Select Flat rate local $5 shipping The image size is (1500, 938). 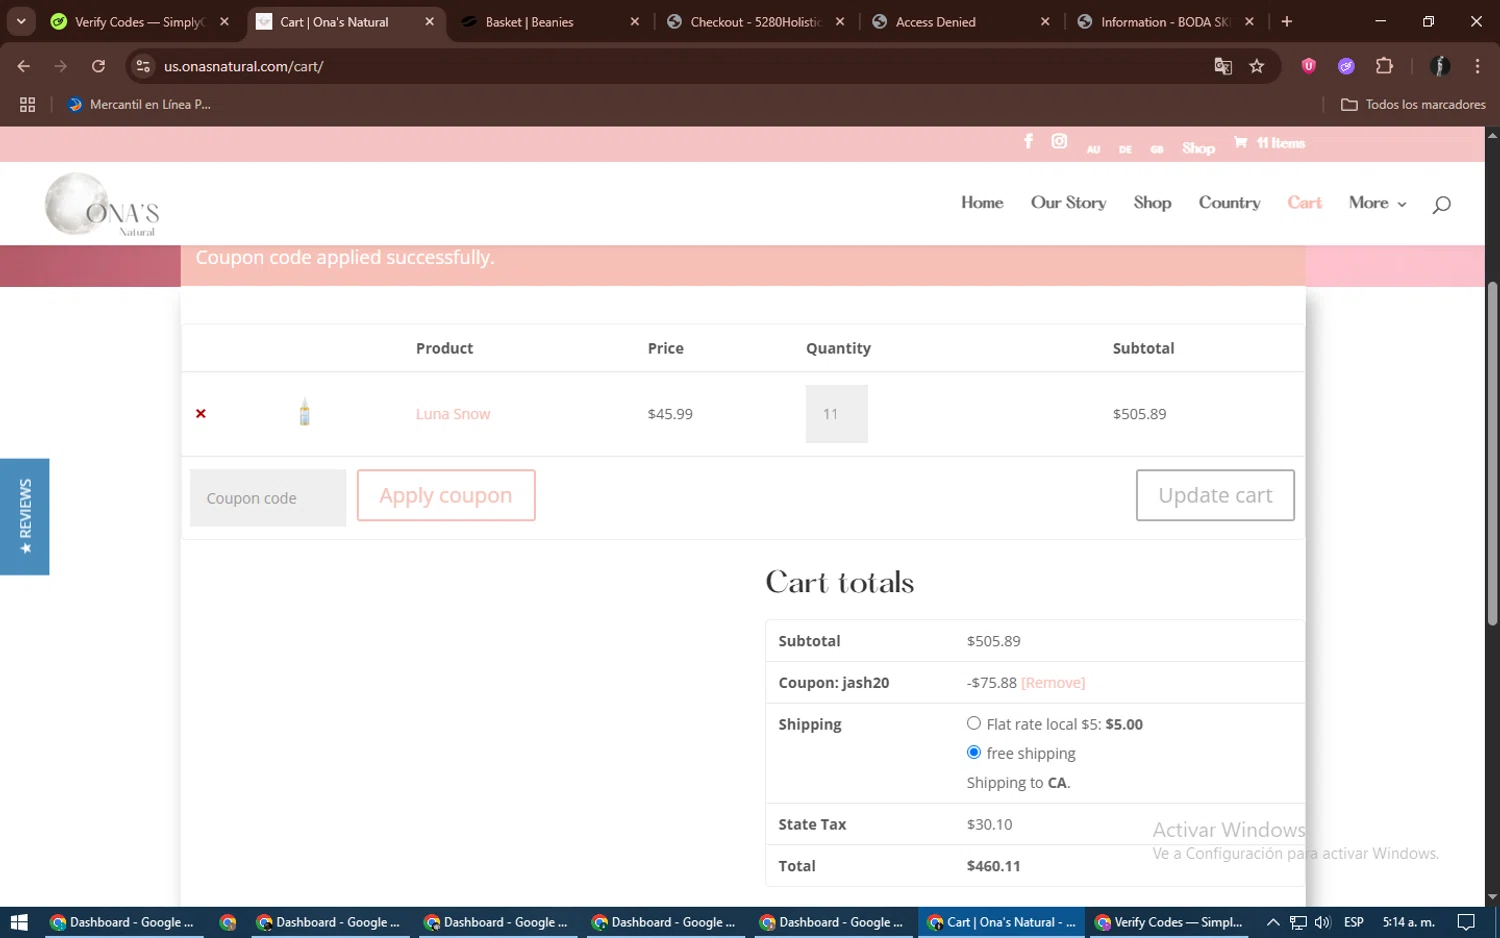coord(974,723)
